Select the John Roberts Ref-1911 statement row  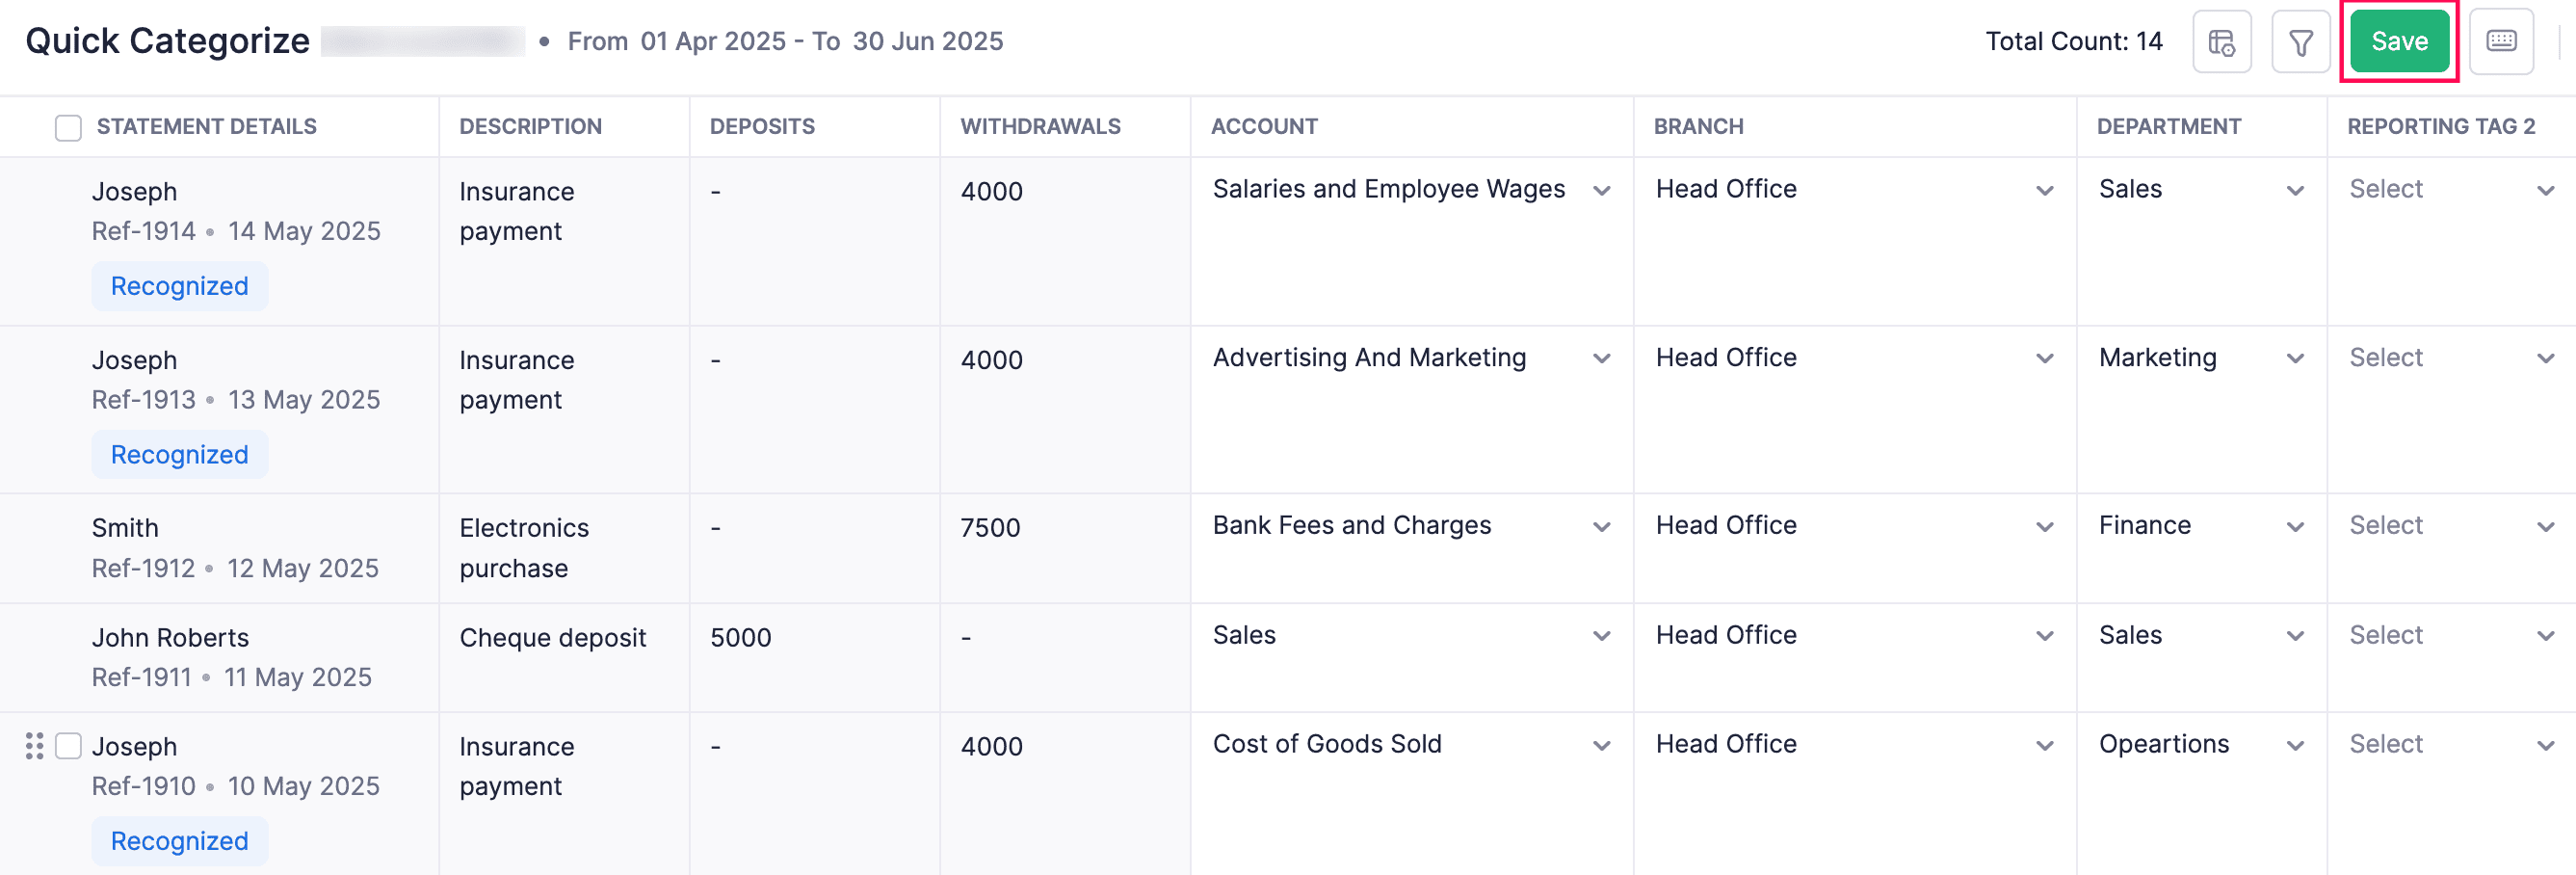(x=171, y=638)
